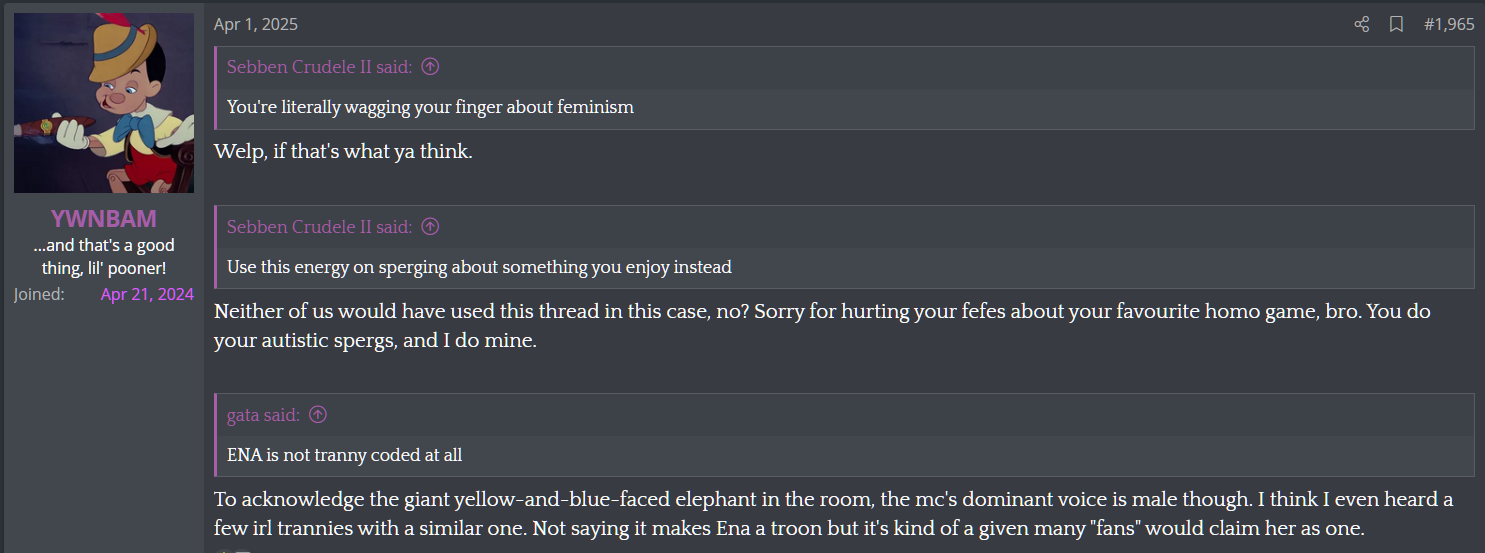
Task: Jump to gata's original post via arrow icon
Action: [318, 415]
